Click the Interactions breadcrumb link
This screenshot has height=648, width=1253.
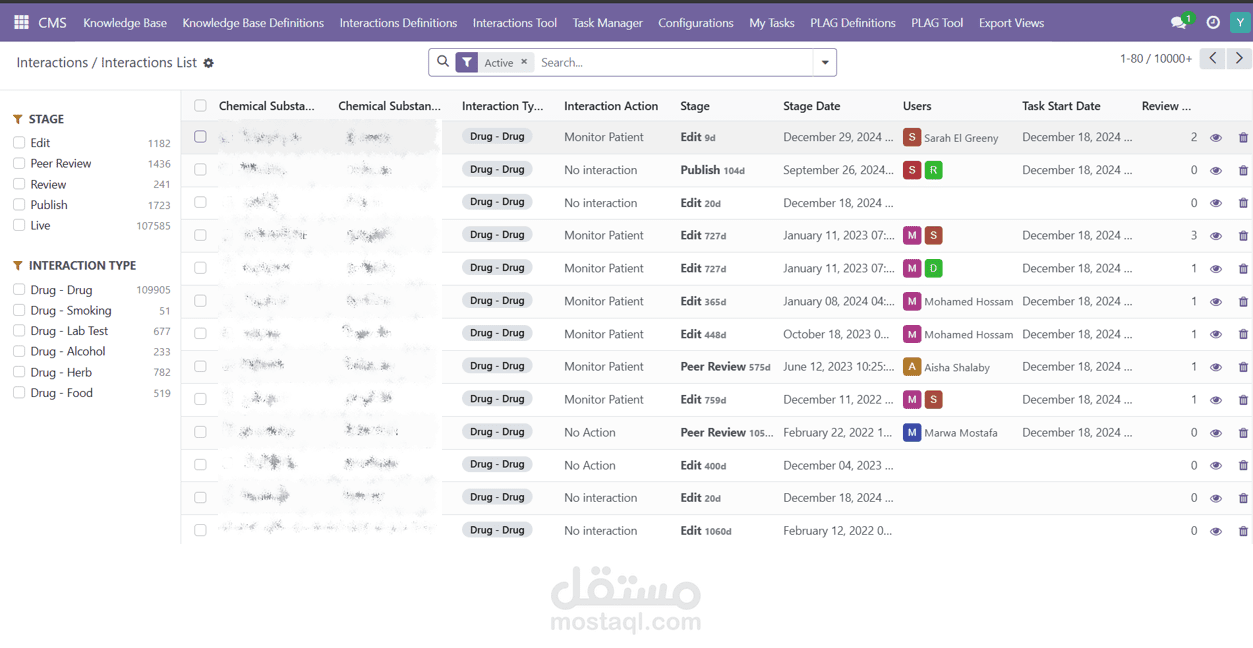point(52,62)
